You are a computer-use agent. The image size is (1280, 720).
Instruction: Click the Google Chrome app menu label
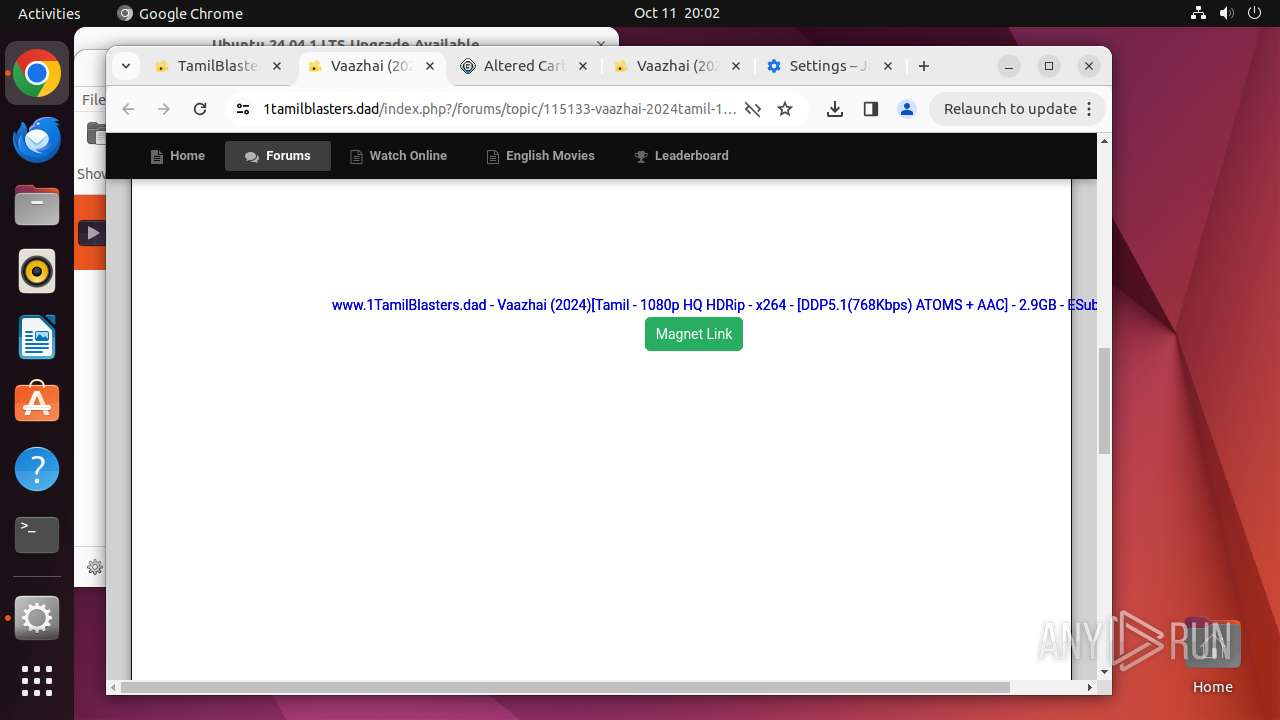pyautogui.click(x=180, y=13)
